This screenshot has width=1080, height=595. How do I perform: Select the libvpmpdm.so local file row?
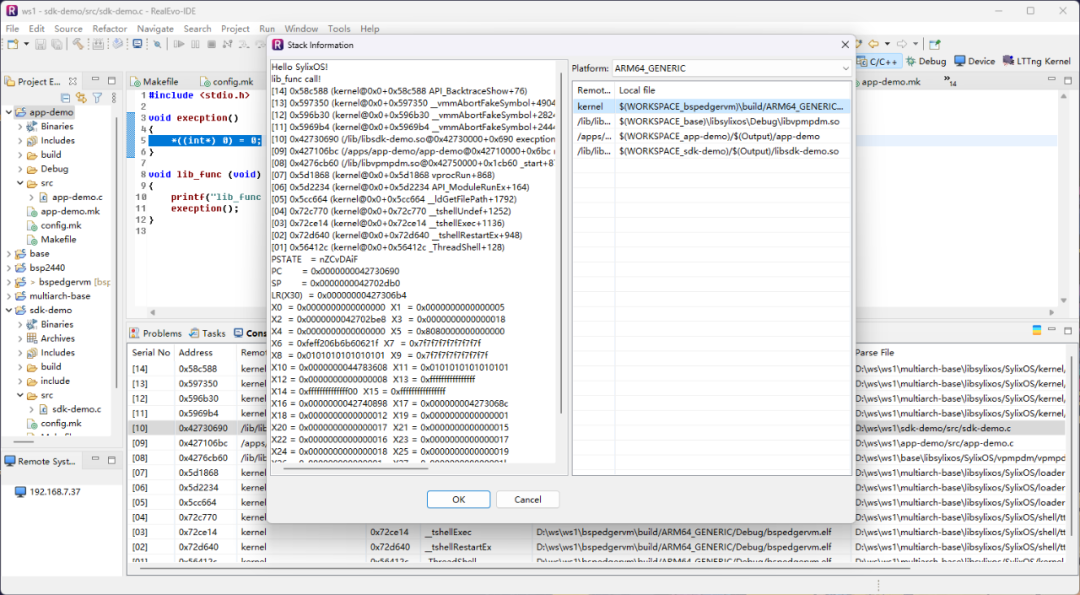pos(712,121)
